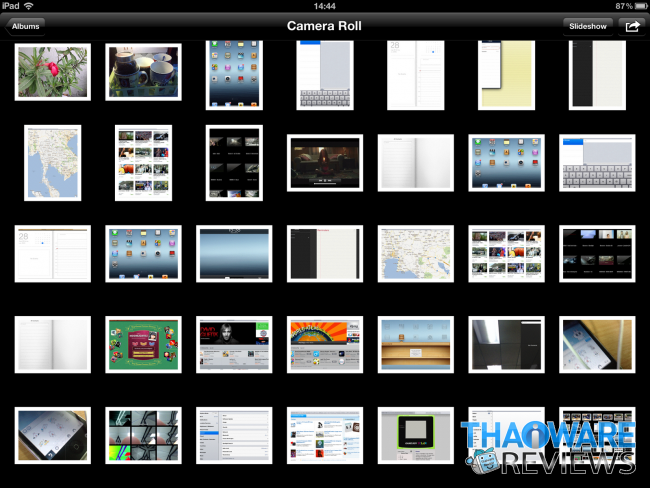Open the portrait home screen screenshot

pos(234,75)
